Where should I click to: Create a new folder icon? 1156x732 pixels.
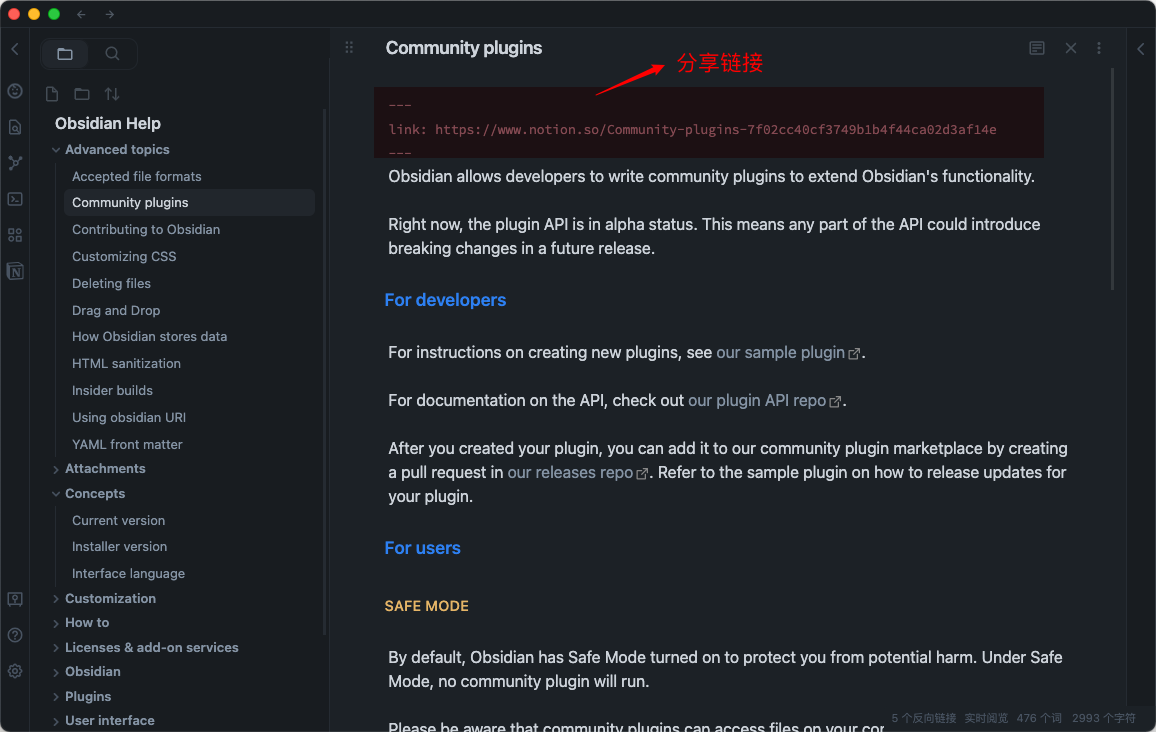coord(82,94)
